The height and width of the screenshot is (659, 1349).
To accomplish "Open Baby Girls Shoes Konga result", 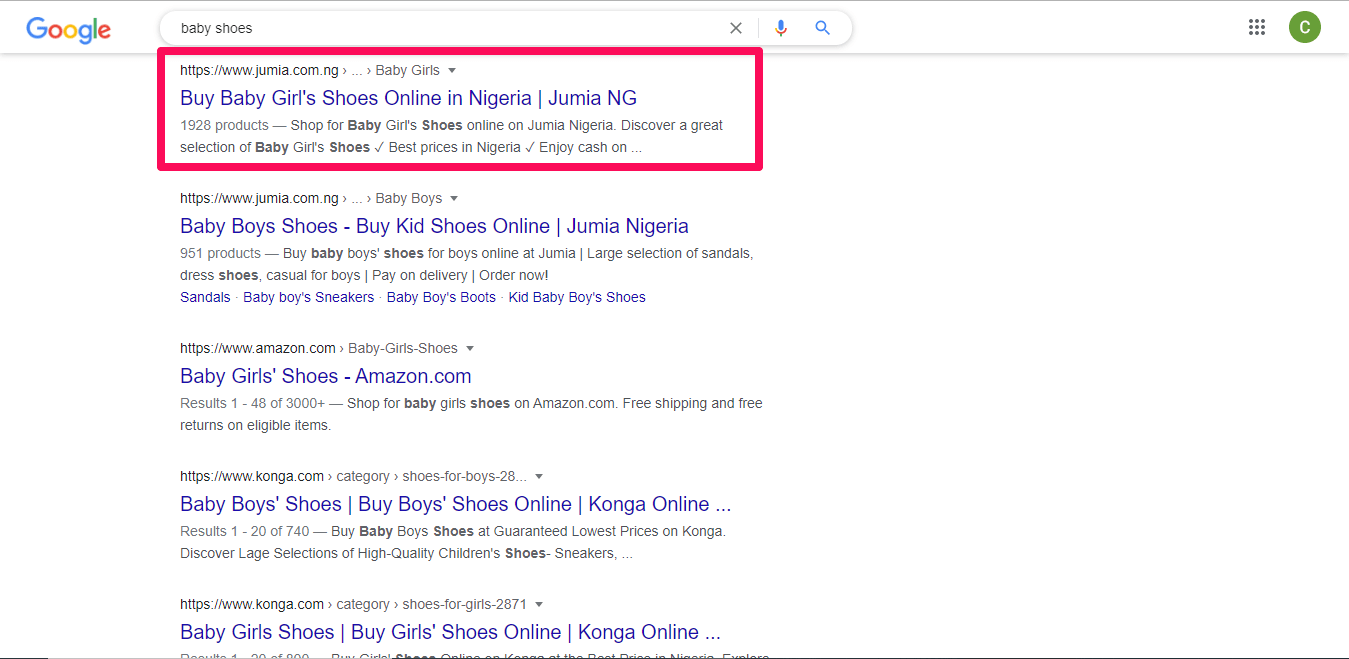I will click(450, 632).
